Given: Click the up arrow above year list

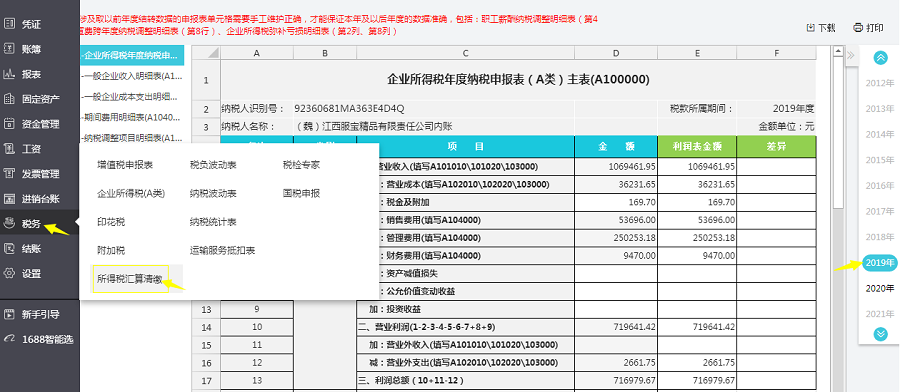Looking at the screenshot, I should pyautogui.click(x=880, y=57).
